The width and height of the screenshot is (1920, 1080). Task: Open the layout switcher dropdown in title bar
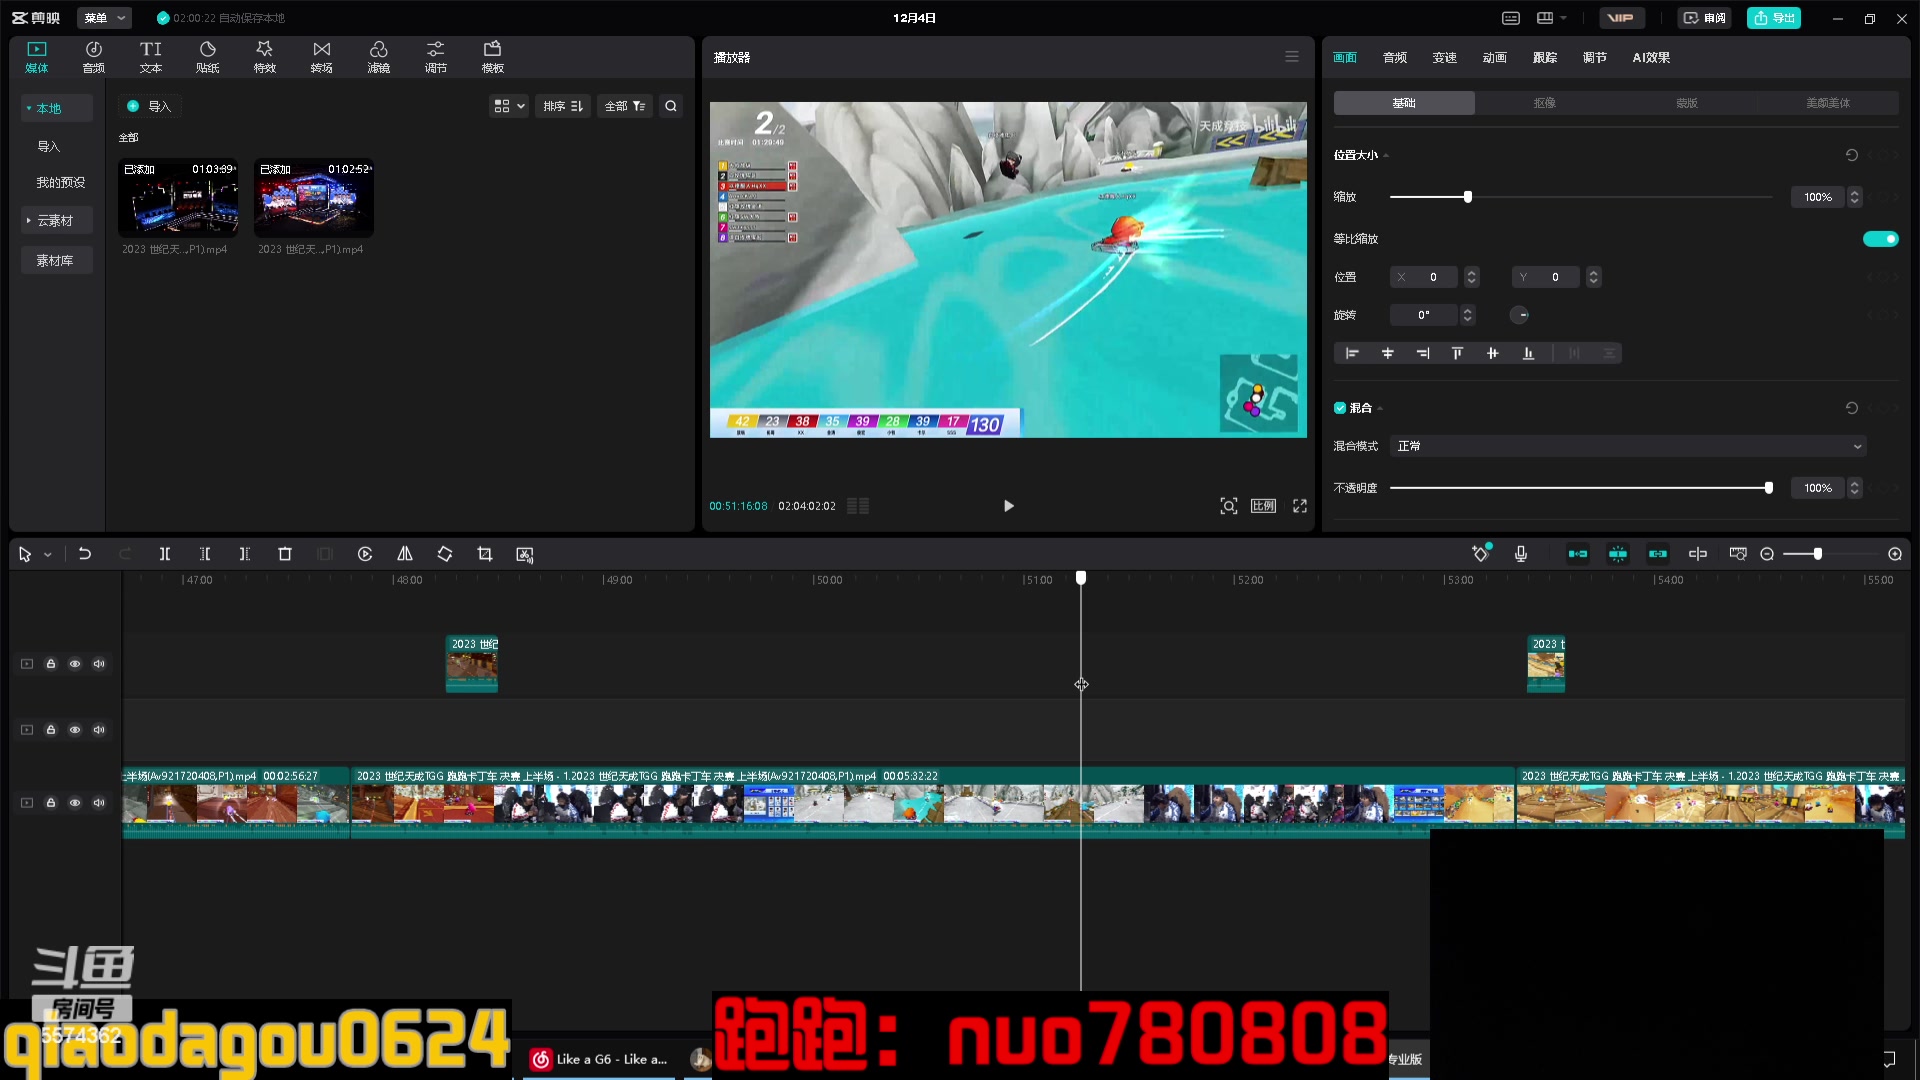[x=1552, y=18]
